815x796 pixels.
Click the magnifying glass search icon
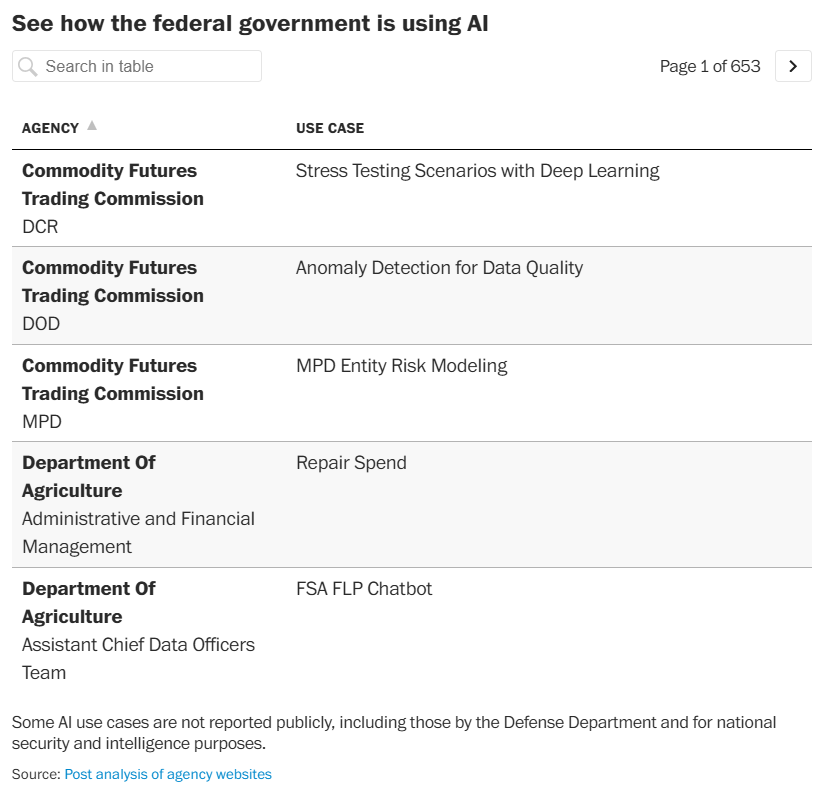click(x=28, y=67)
